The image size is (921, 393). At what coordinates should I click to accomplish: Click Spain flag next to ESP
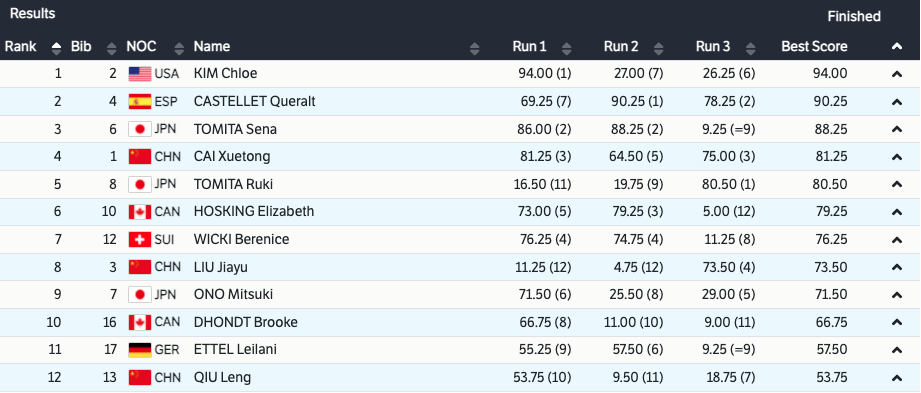pos(140,102)
